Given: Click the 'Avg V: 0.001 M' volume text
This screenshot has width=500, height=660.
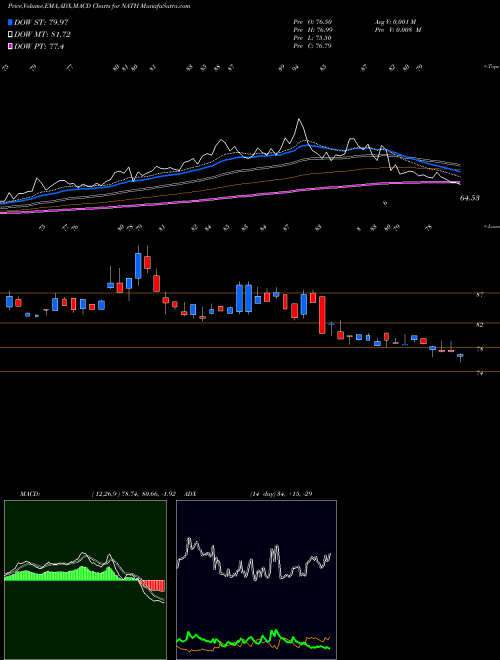Looking at the screenshot, I should coord(397,22).
